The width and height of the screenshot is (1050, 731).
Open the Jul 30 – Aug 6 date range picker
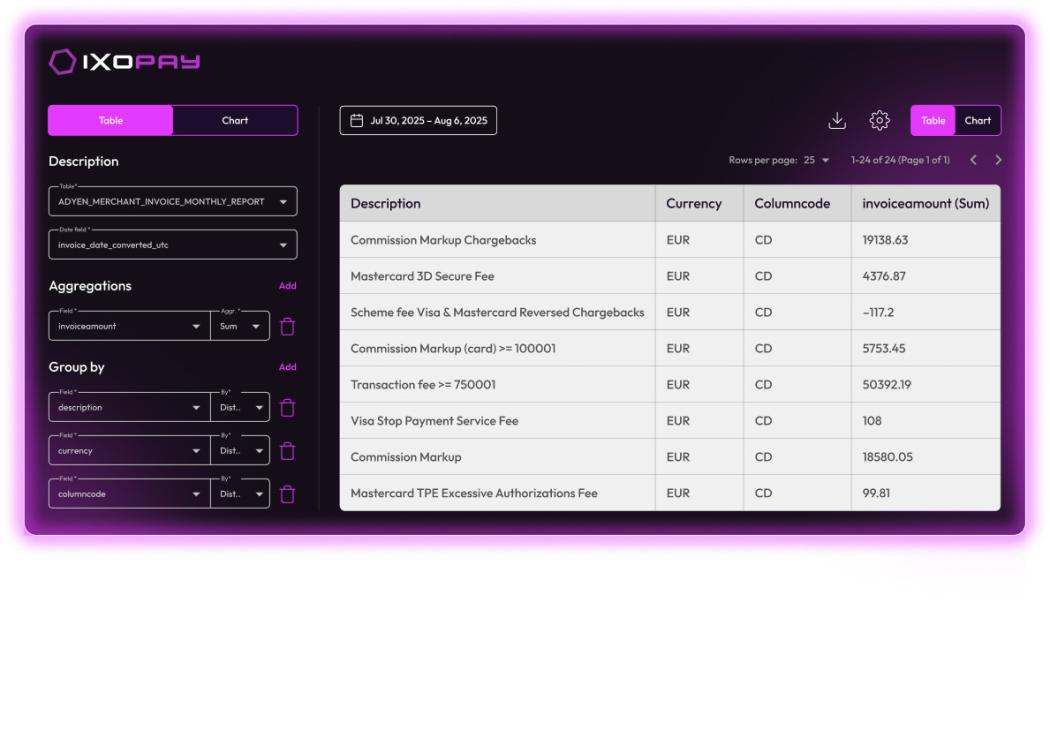[x=418, y=121]
